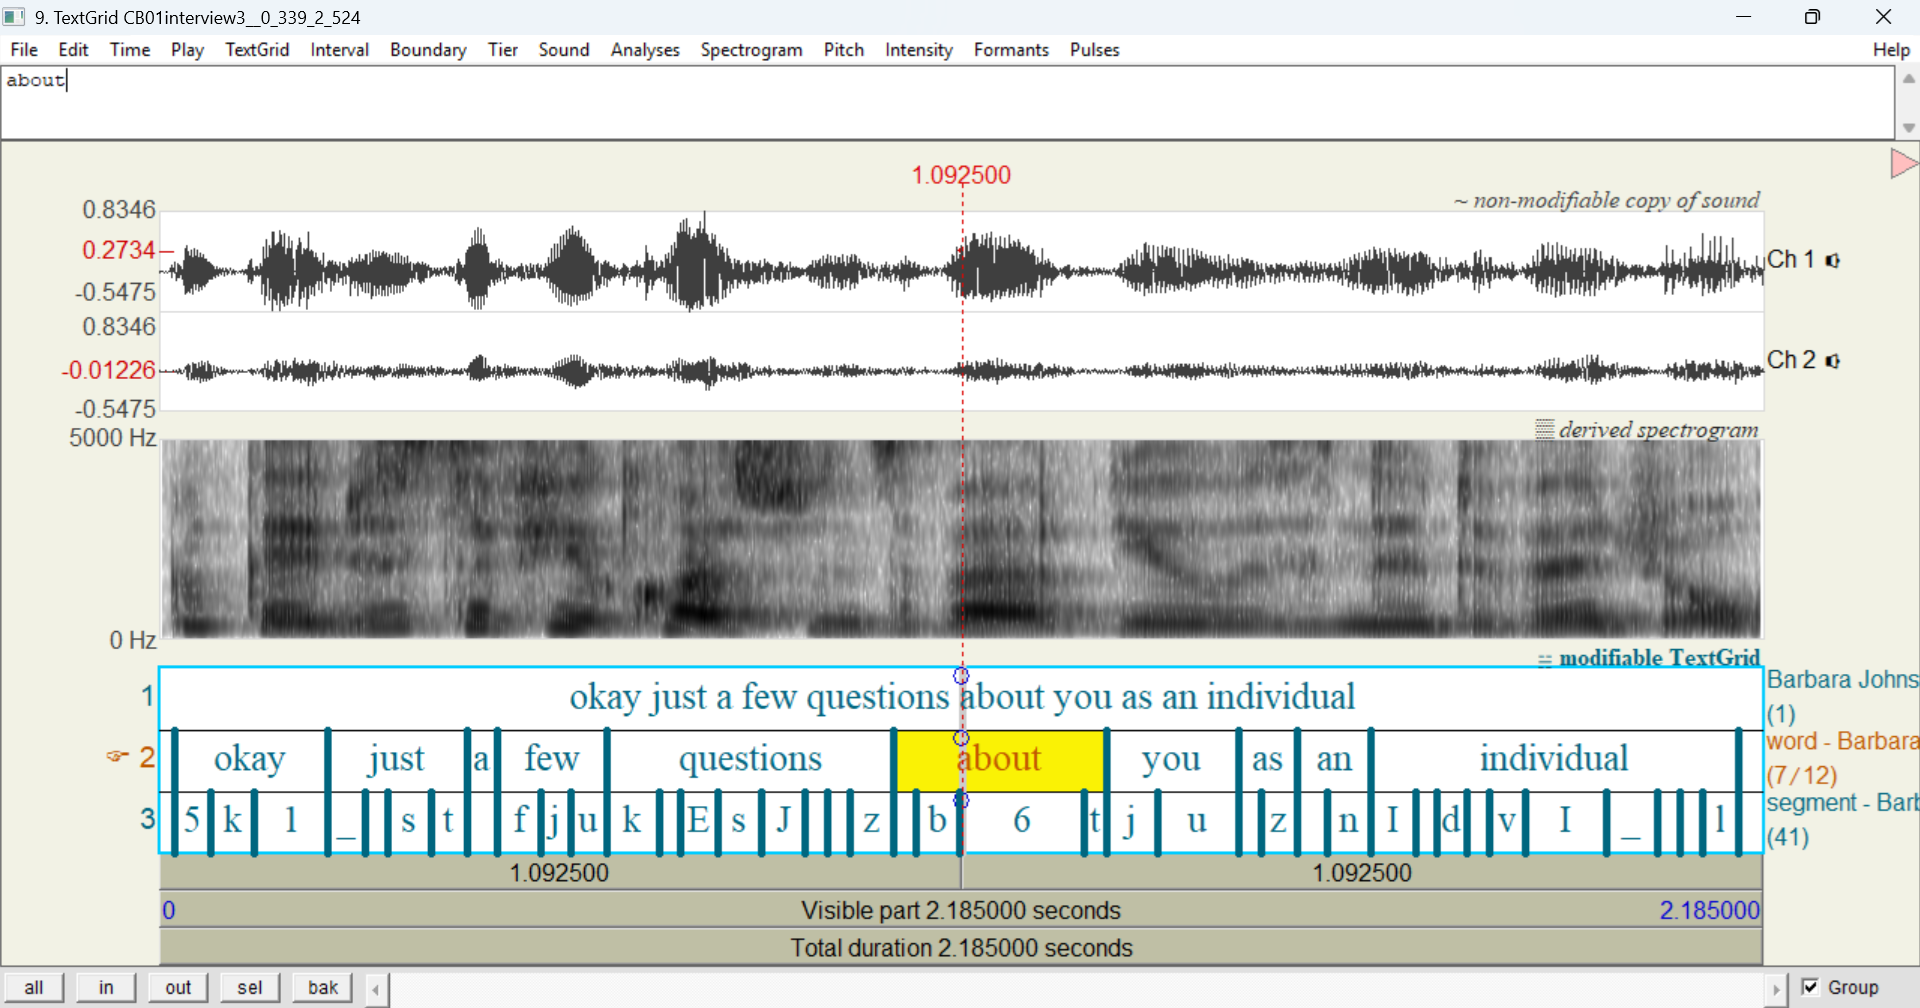Open the Boundary menu
This screenshot has height=1008, width=1920.
(428, 50)
